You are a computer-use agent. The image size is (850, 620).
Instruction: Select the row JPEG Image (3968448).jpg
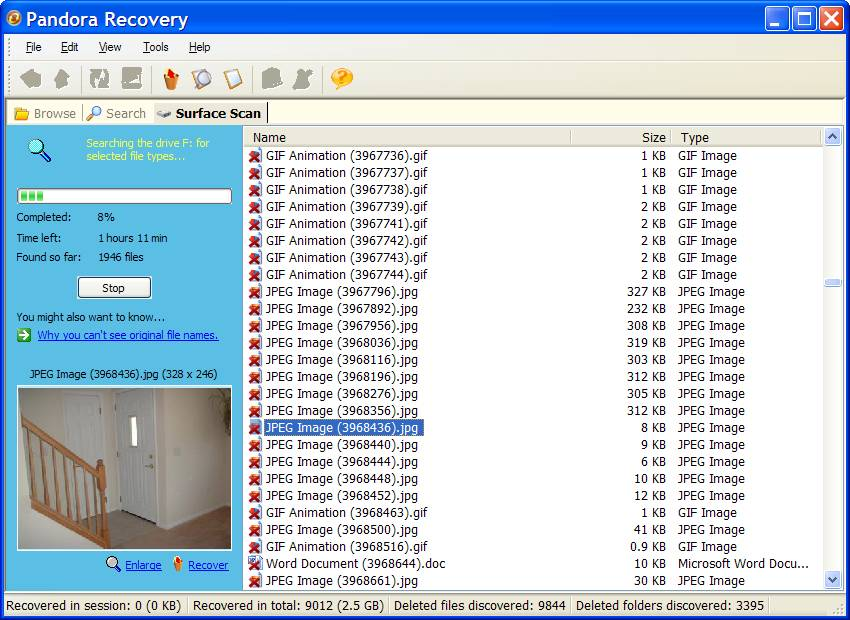tap(534, 479)
